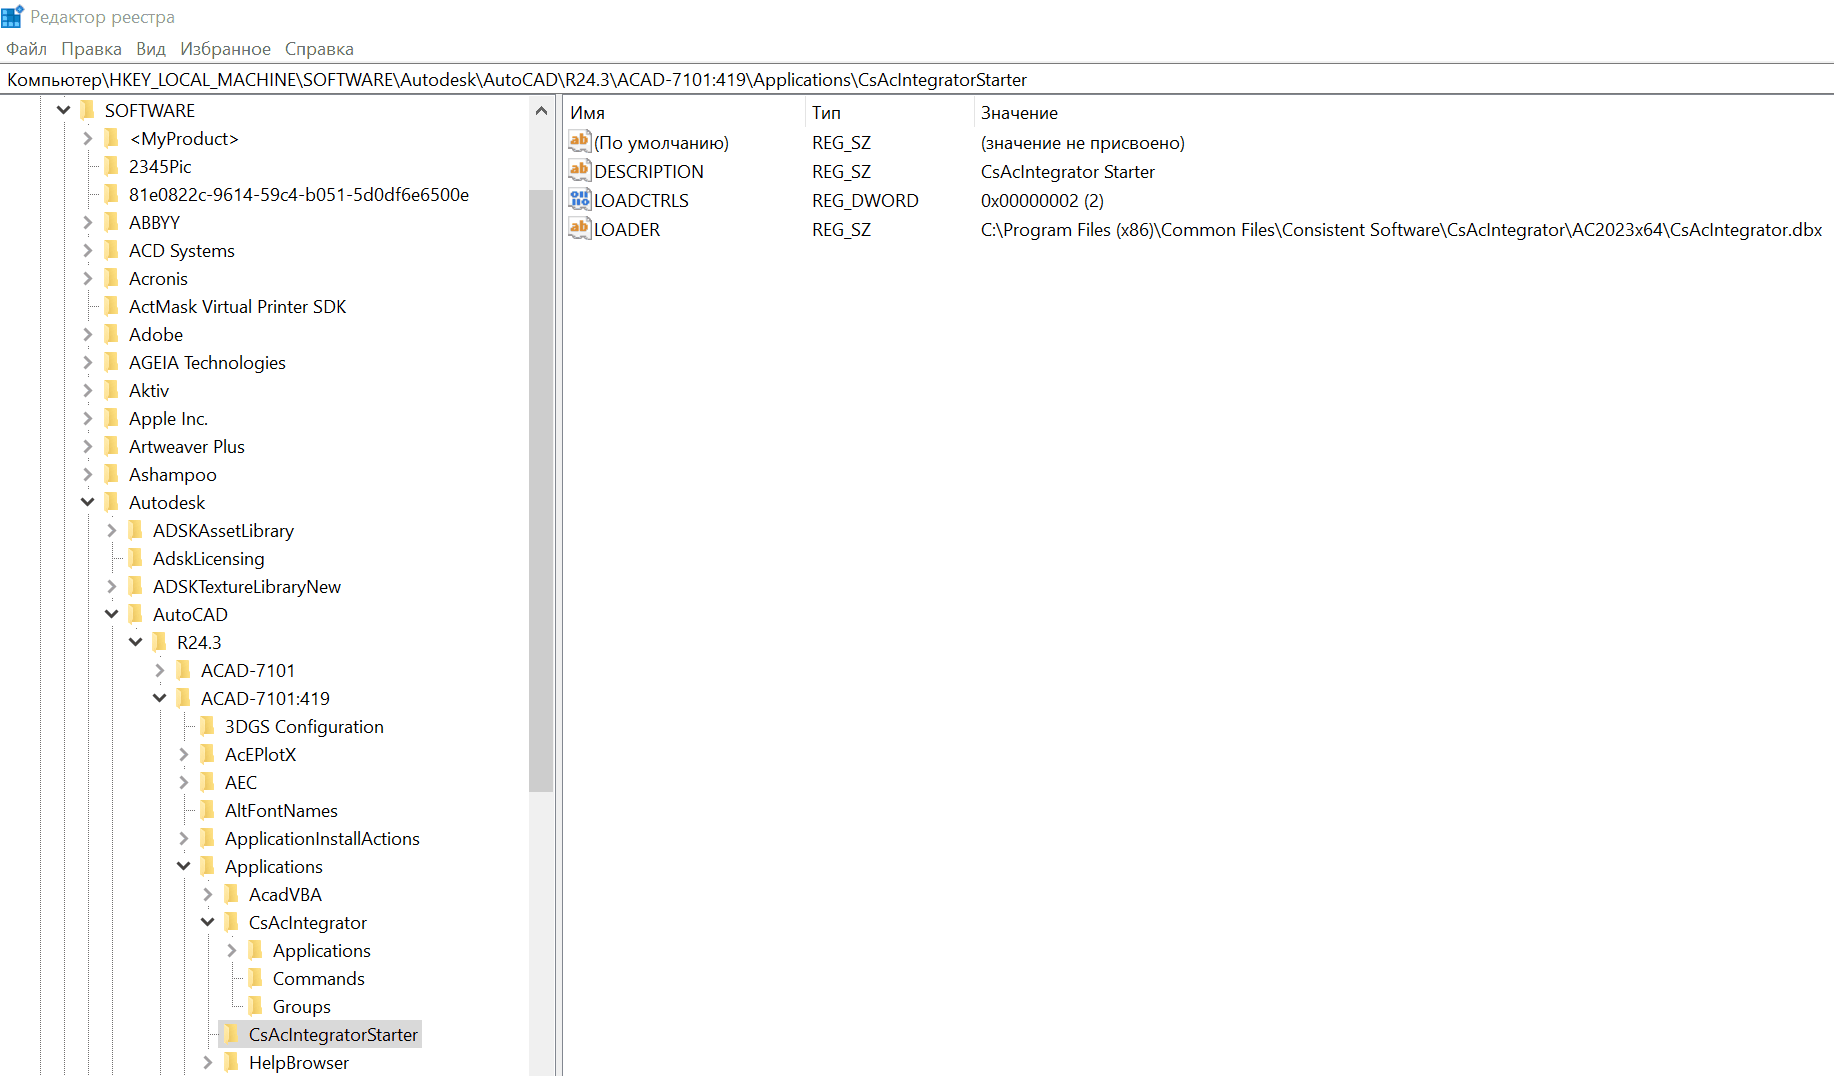Click the DESCRIPTION string value icon
Image resolution: width=1834 pixels, height=1076 pixels.
point(579,171)
